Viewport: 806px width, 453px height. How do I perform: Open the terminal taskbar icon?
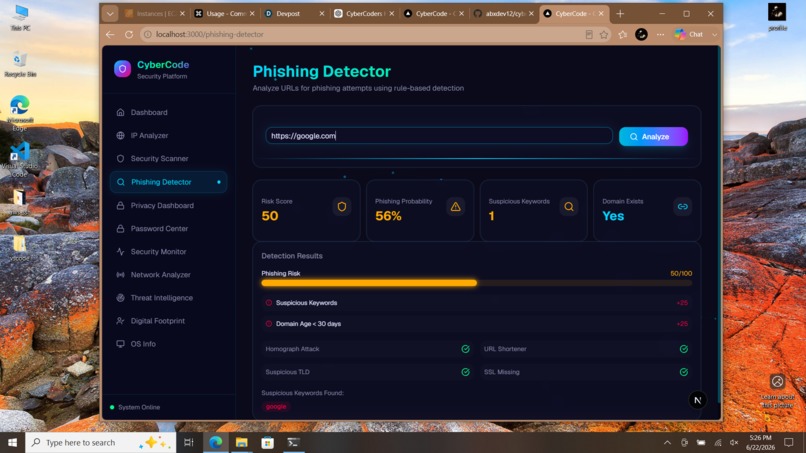coord(294,442)
